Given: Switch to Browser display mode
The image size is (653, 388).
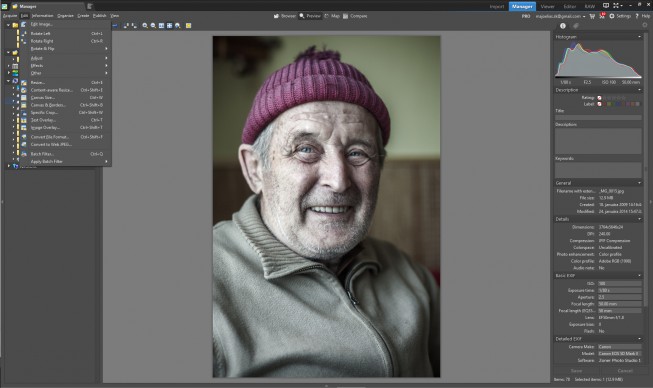Looking at the screenshot, I should click(x=285, y=16).
